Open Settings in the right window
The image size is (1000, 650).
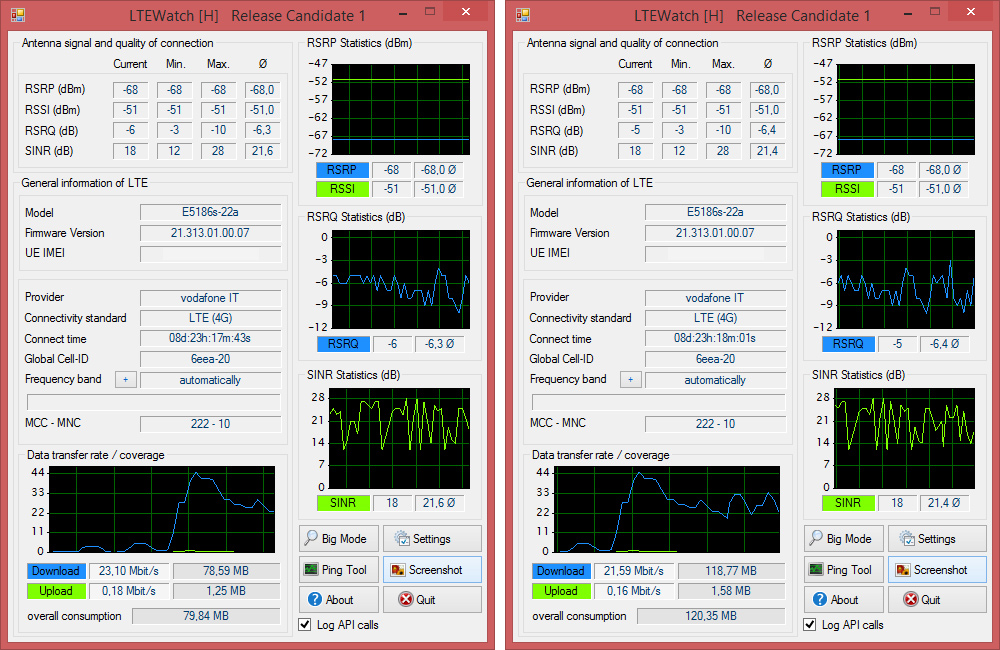coord(936,539)
